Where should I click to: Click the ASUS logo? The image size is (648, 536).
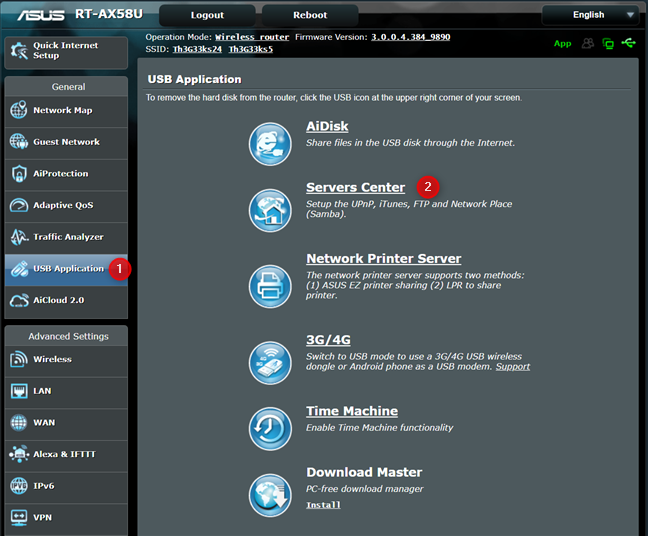click(40, 15)
